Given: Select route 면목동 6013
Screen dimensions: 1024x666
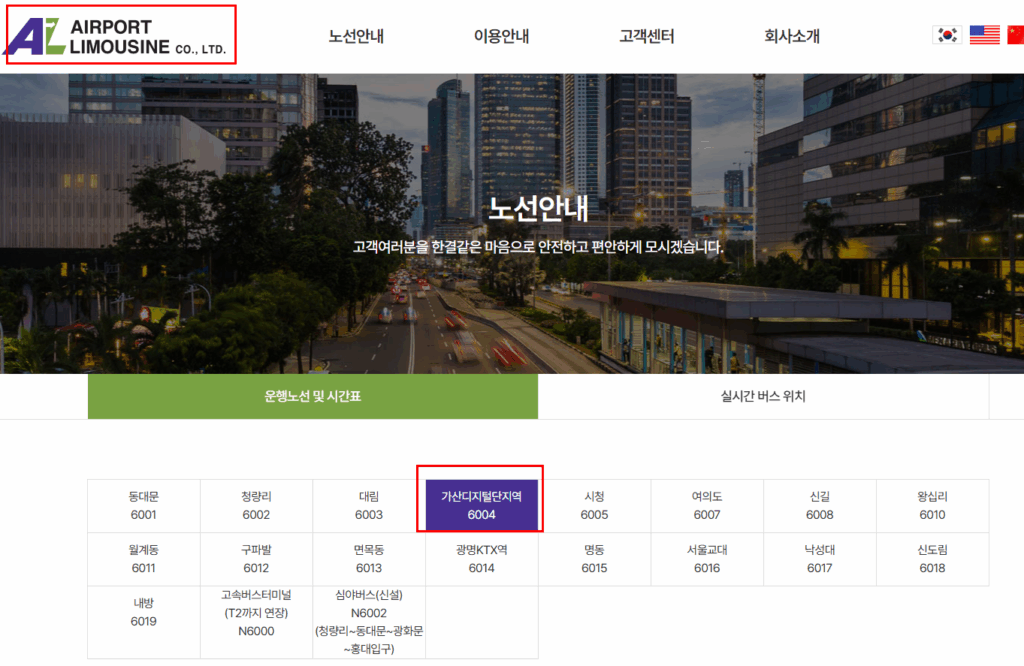Looking at the screenshot, I should [x=369, y=560].
